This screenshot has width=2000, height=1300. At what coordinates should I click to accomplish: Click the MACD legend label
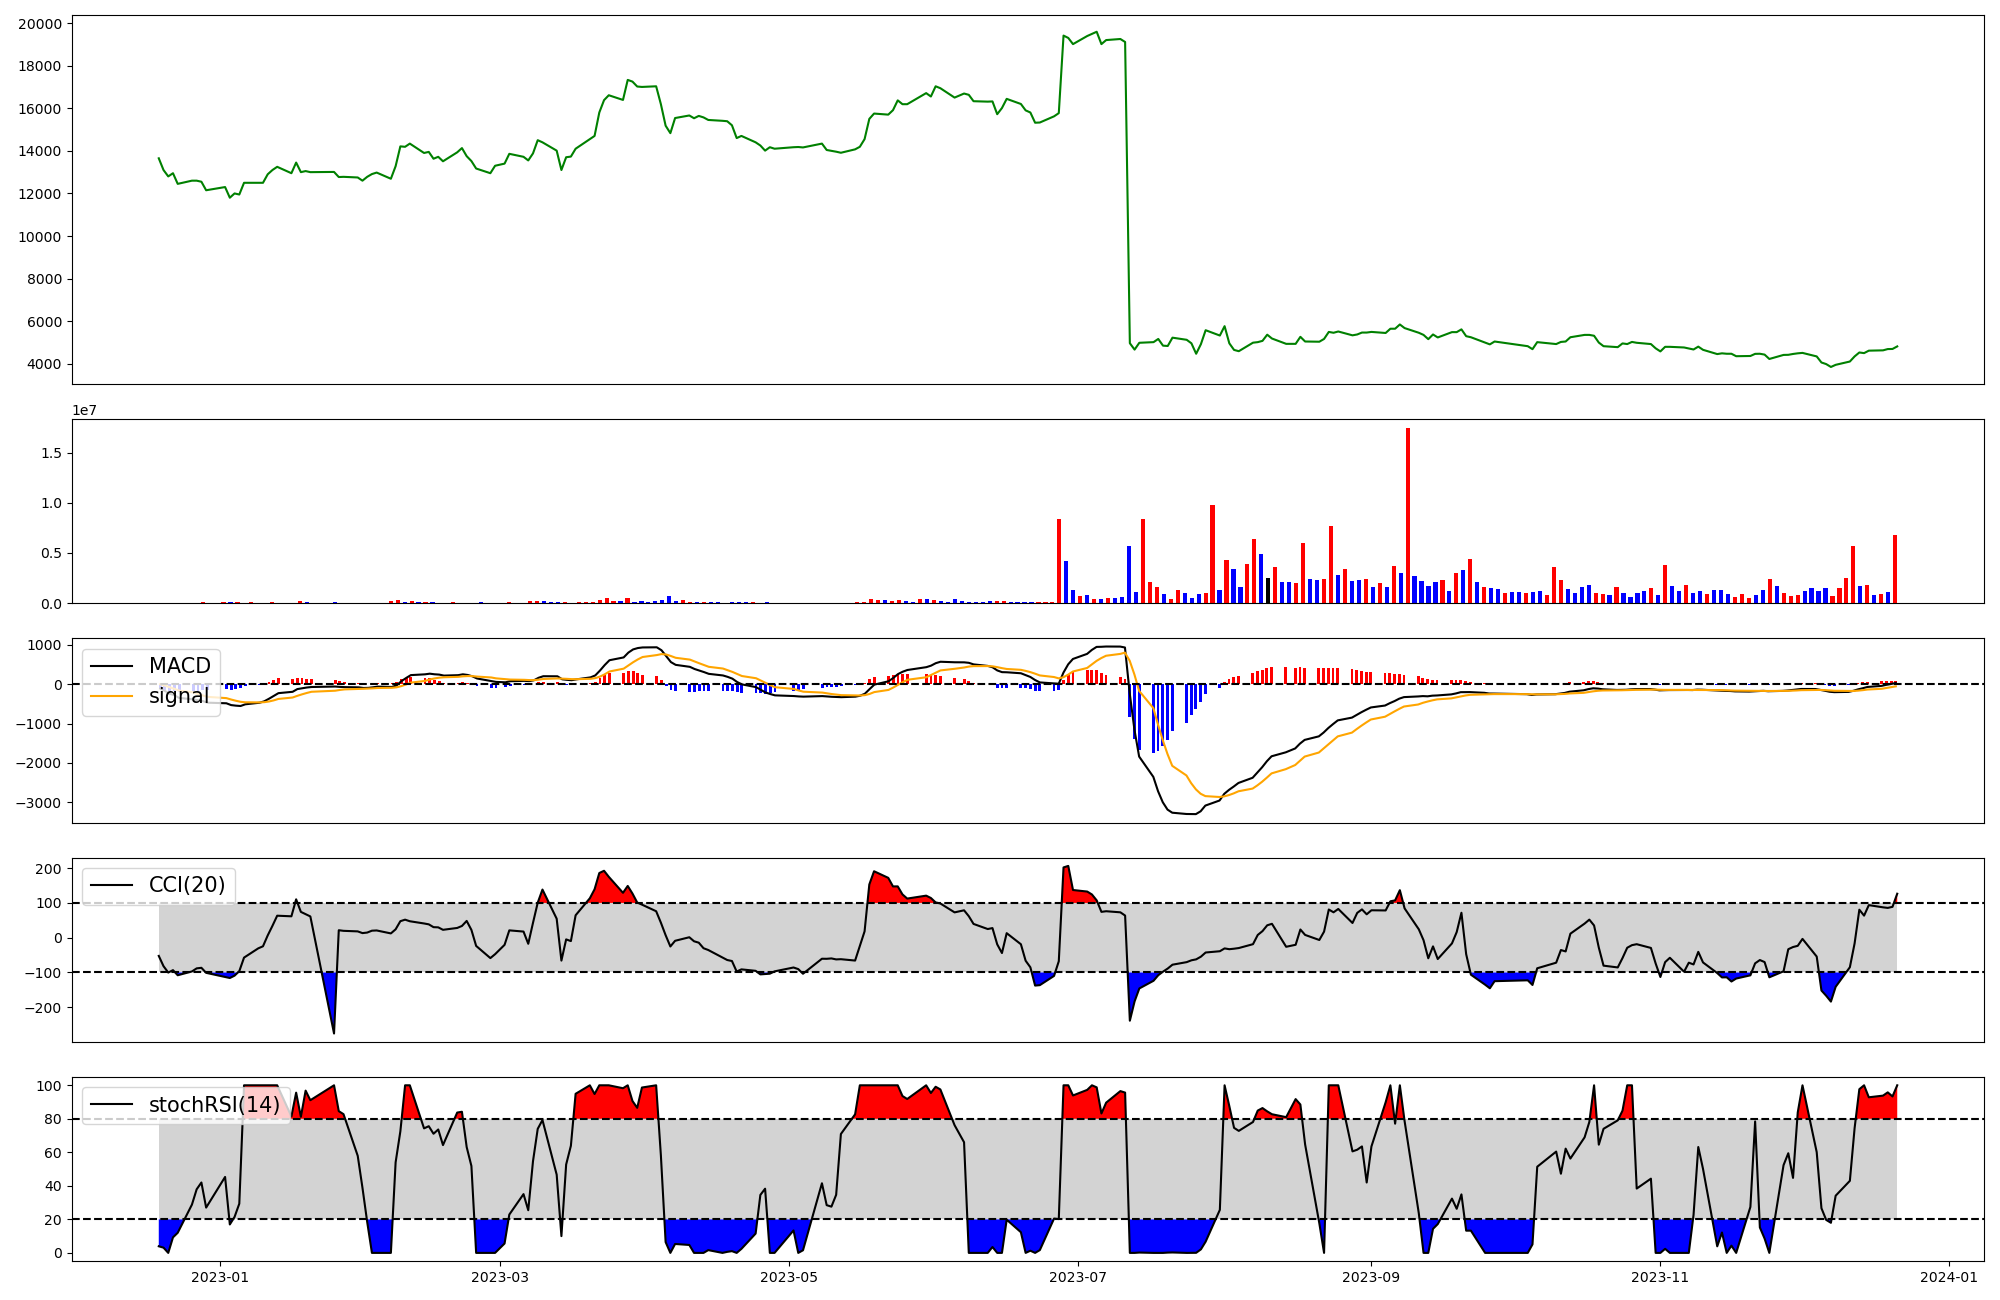[179, 666]
